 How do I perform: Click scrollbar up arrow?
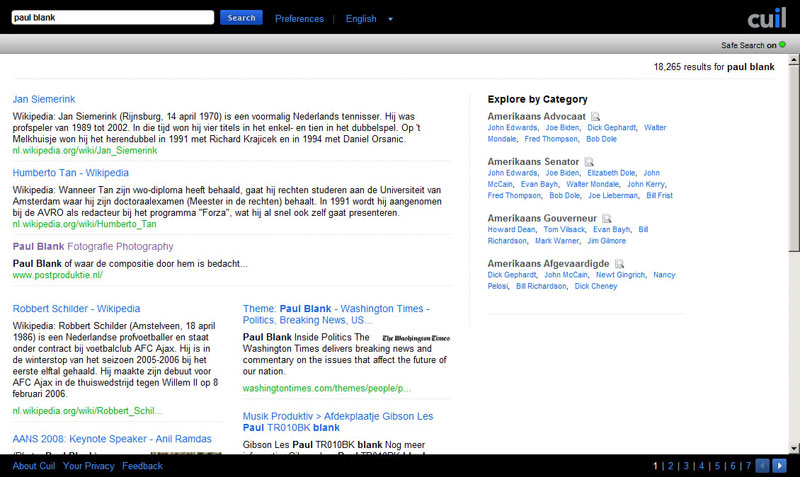point(794,59)
